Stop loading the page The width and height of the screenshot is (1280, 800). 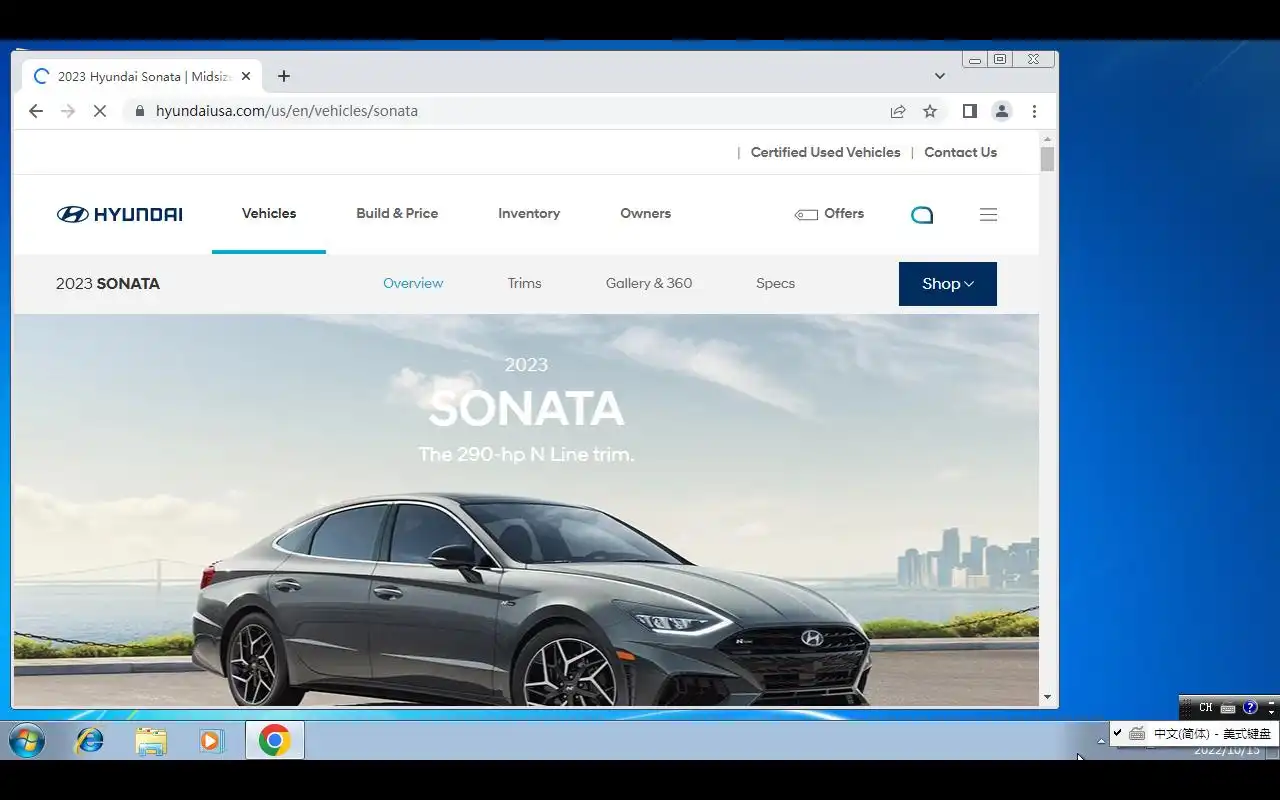[x=100, y=111]
